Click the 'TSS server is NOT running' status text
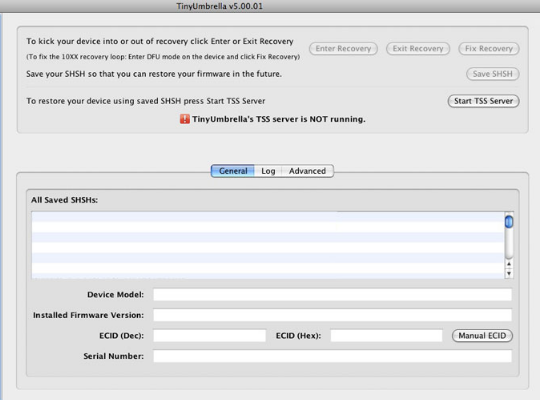 pos(279,119)
